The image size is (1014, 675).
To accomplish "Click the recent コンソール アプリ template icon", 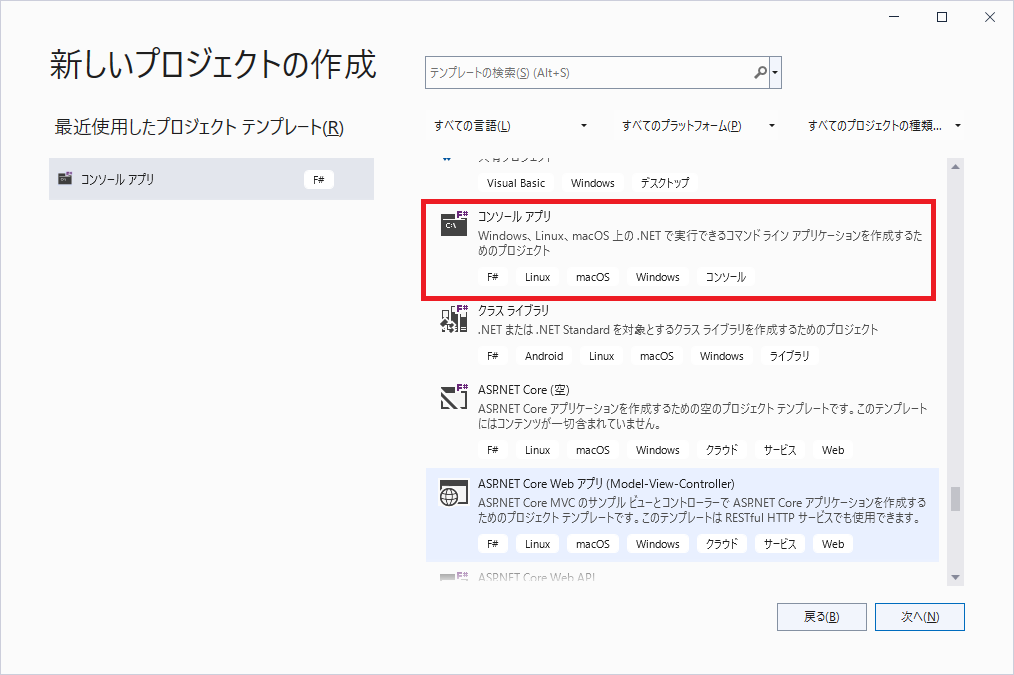I will (x=65, y=178).
